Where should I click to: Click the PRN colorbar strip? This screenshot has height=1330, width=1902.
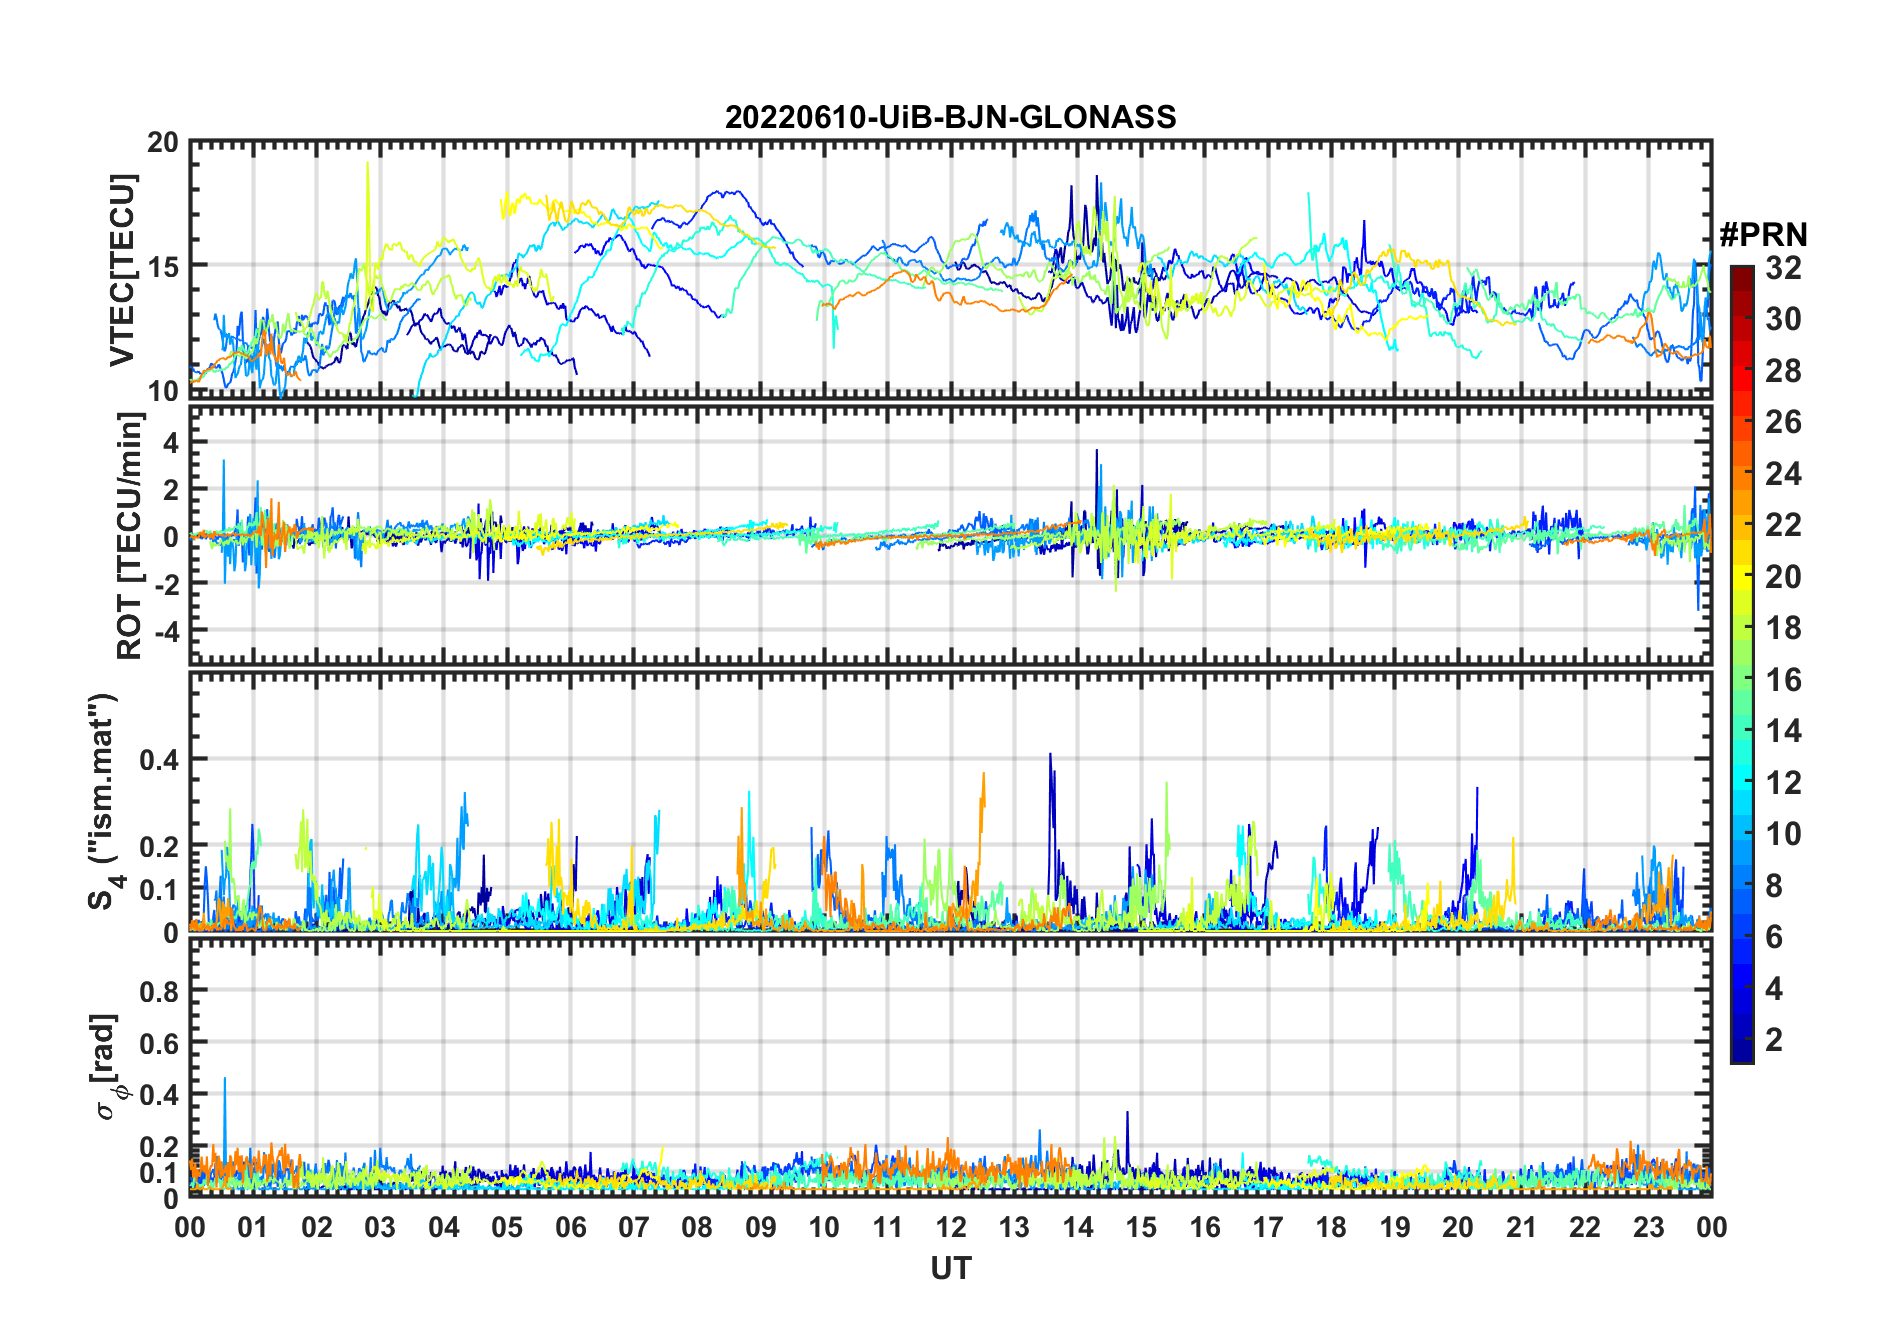[x=1742, y=664]
